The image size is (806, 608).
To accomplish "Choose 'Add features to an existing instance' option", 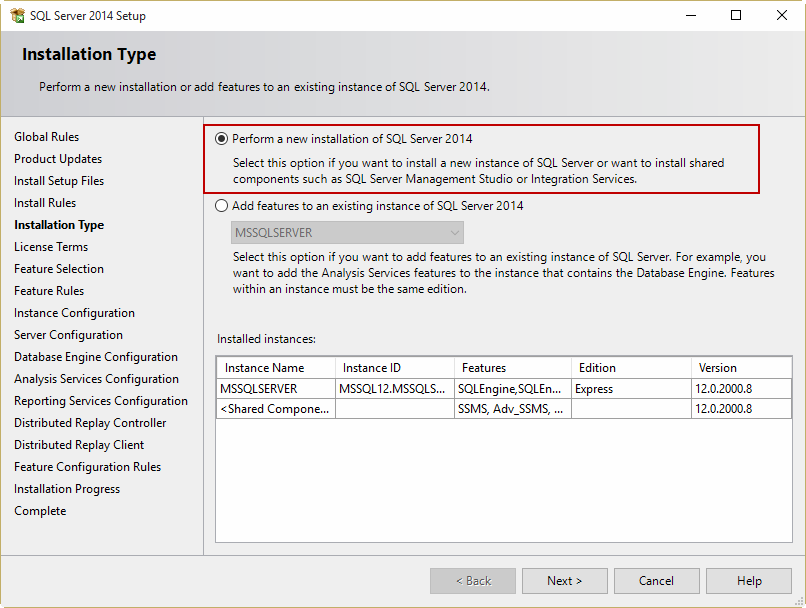I will (x=222, y=206).
